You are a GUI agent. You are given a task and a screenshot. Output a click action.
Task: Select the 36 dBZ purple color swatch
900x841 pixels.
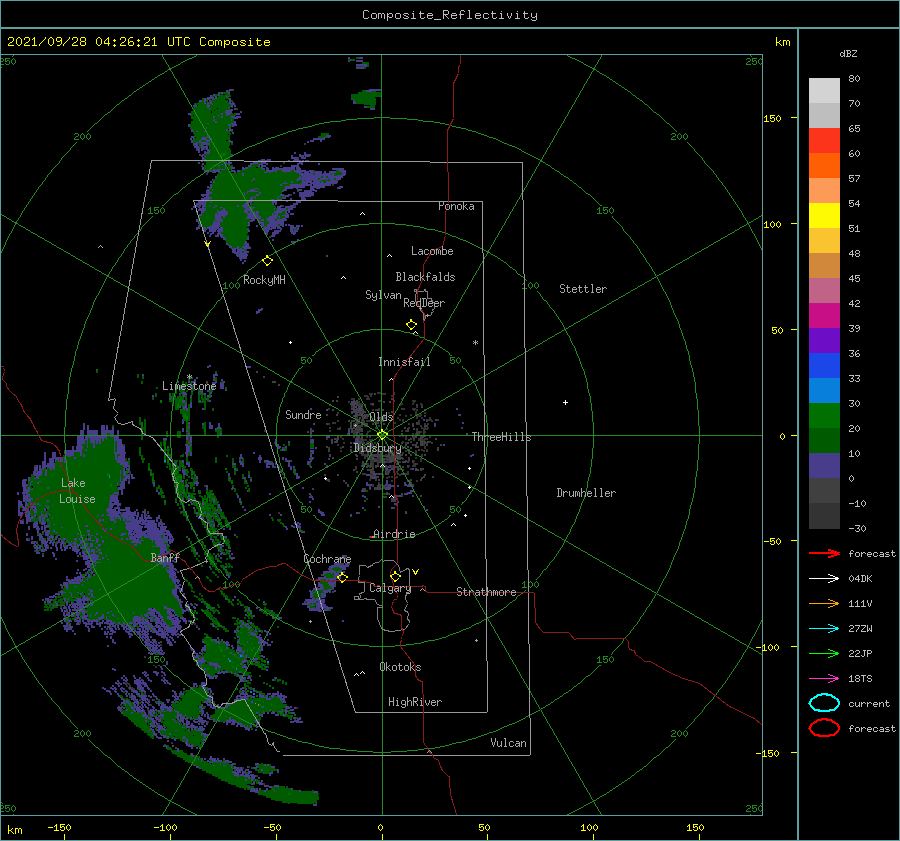coord(824,340)
